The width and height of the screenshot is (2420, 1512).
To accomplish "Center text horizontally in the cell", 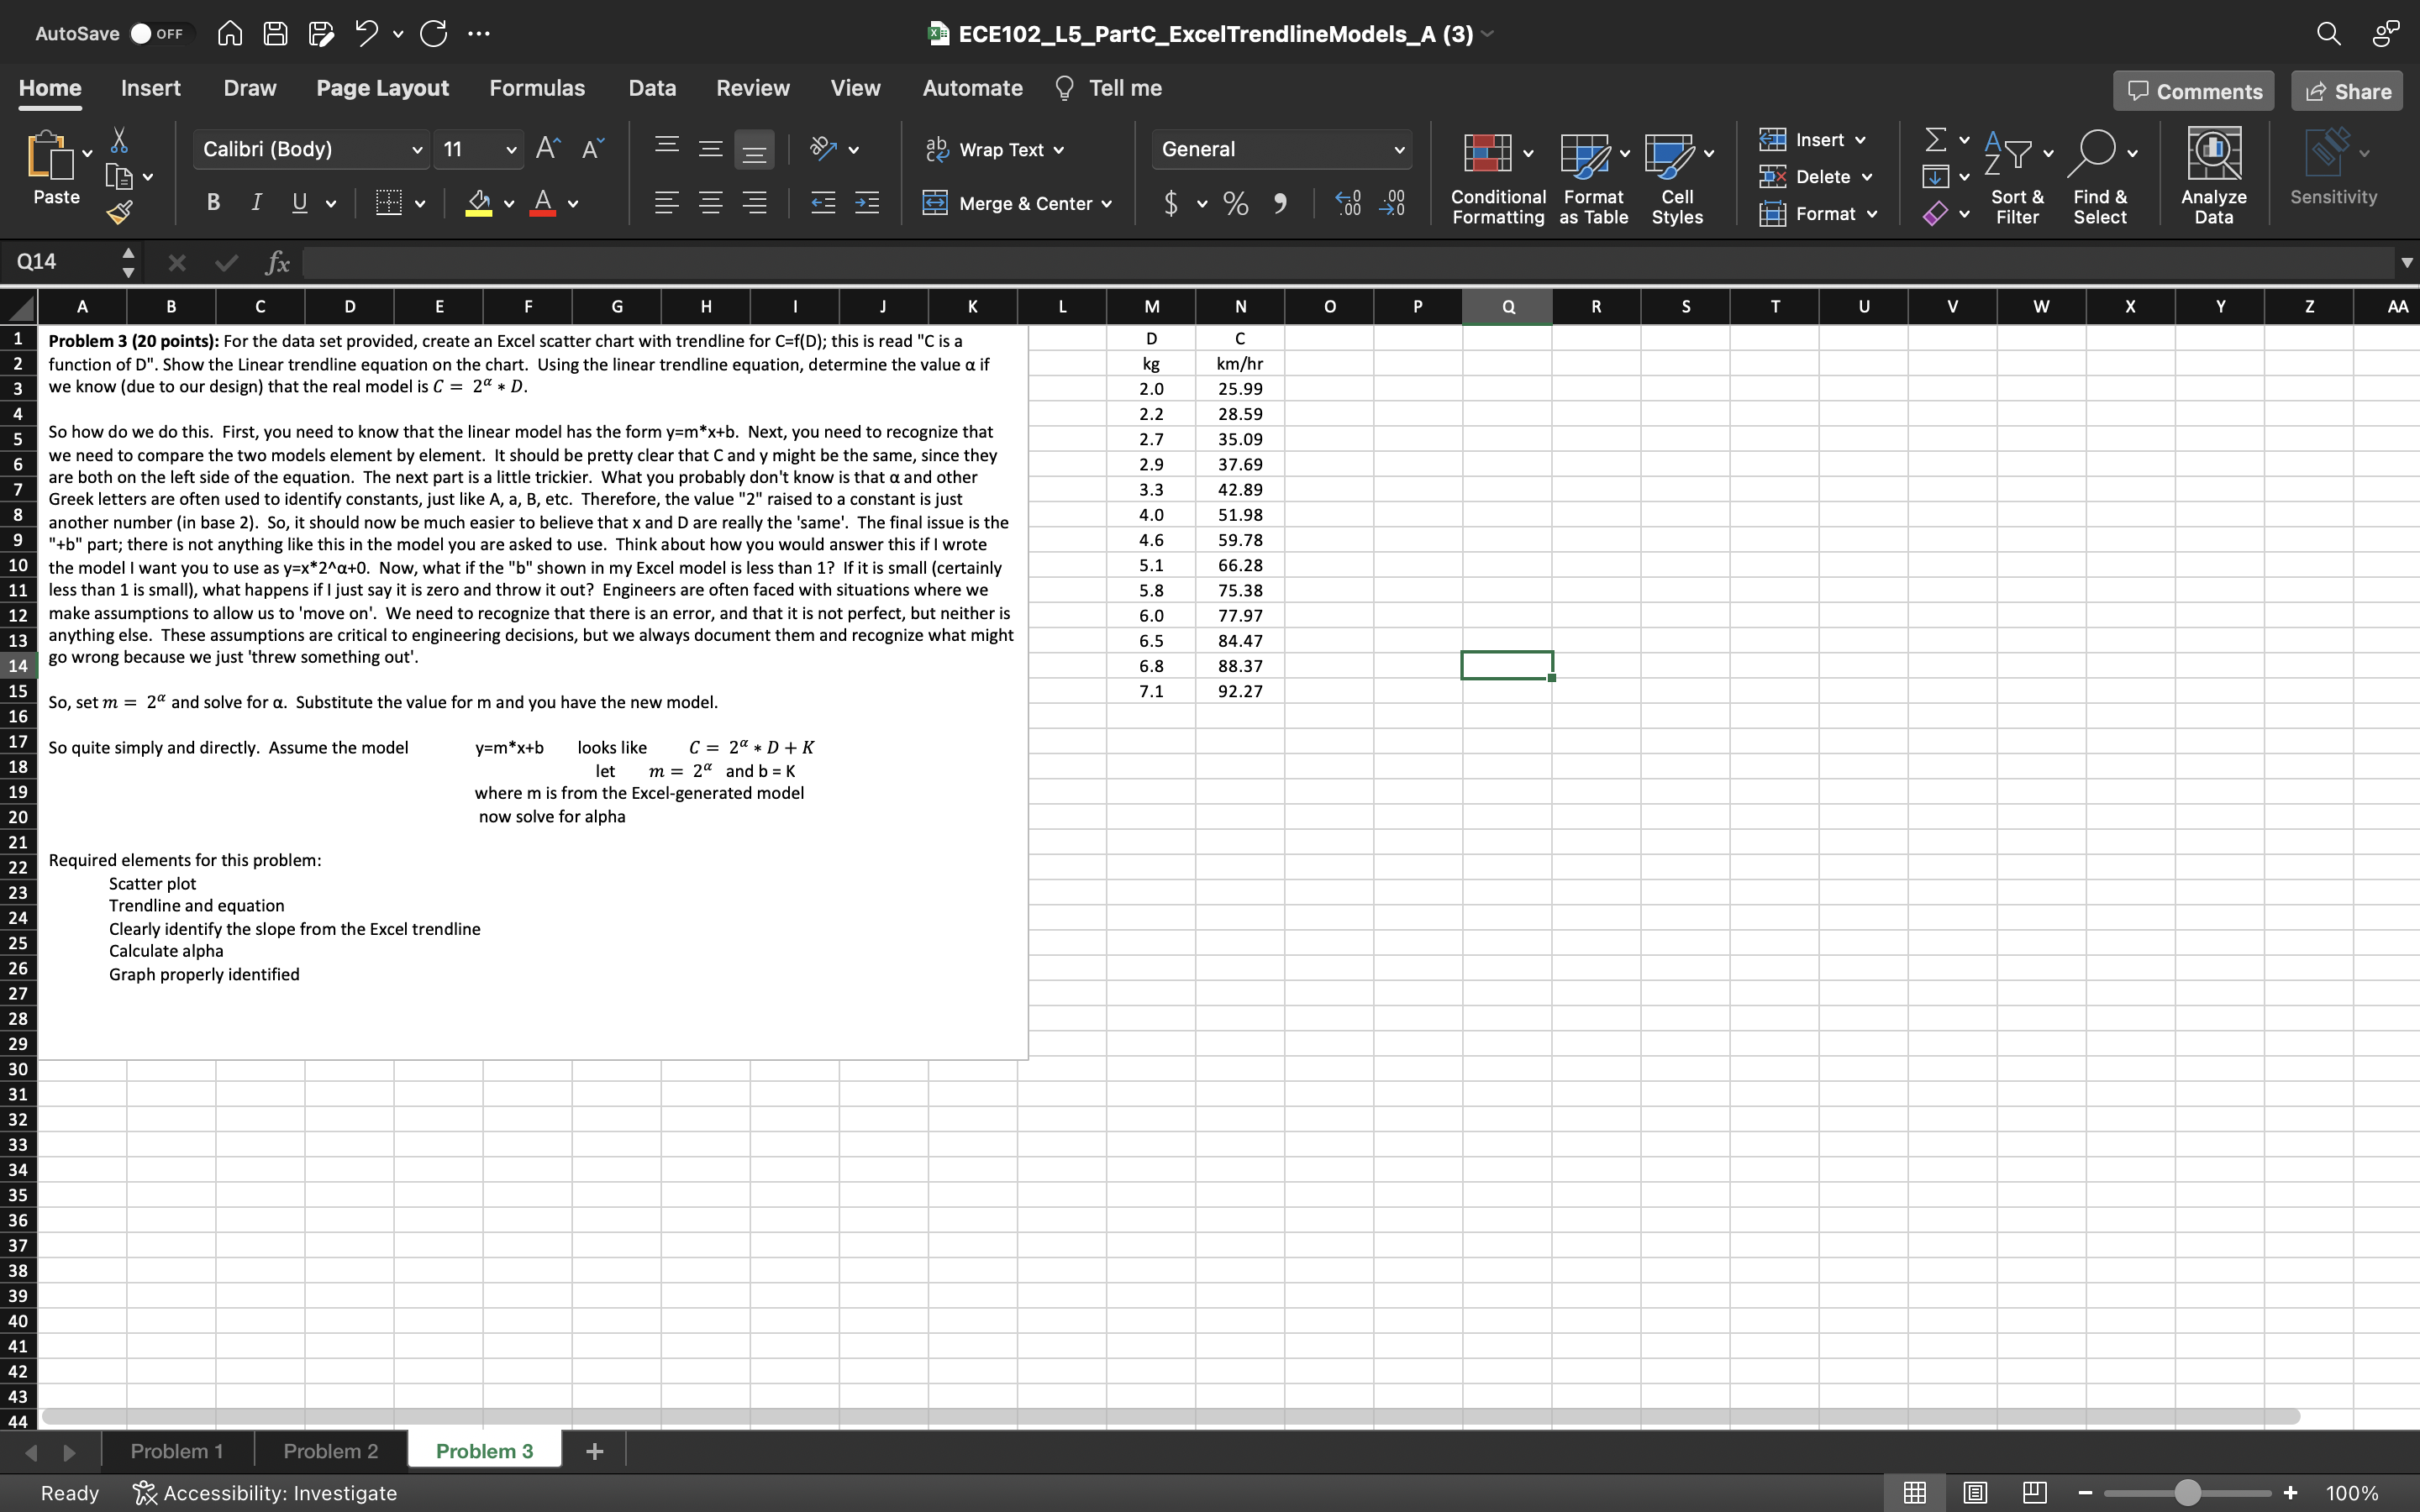I will (710, 203).
